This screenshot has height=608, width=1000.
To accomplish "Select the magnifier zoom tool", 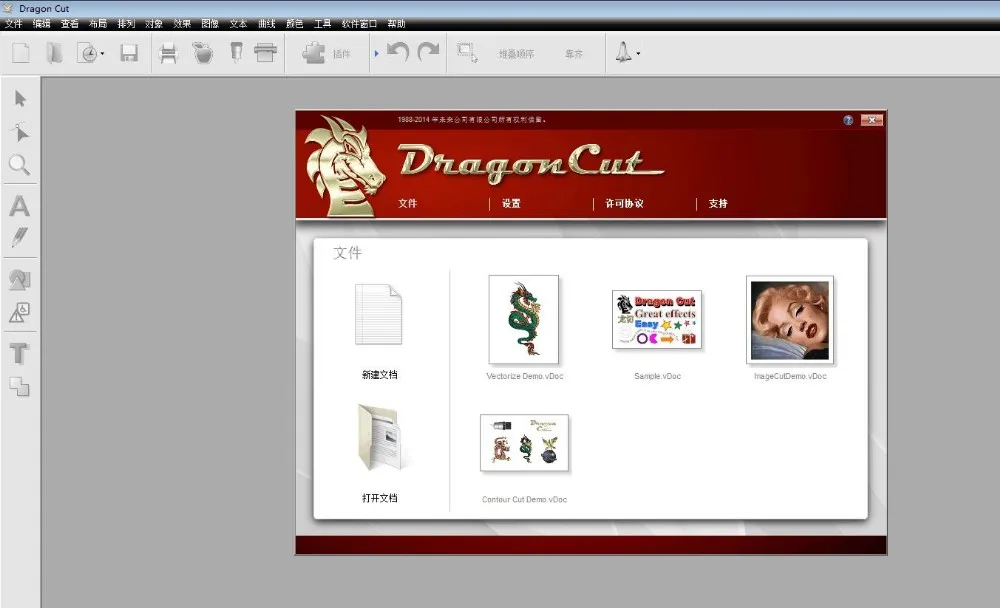I will [x=19, y=165].
